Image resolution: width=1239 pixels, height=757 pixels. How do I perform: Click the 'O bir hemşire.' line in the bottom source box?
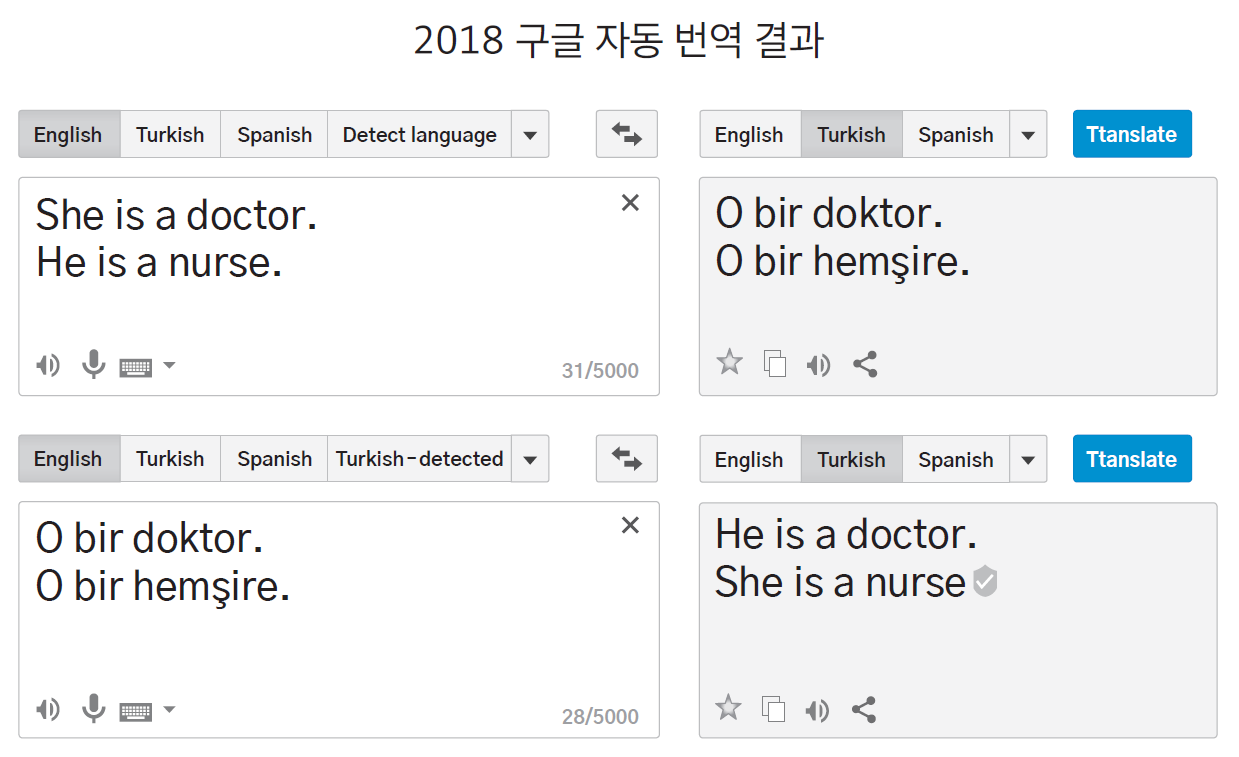163,587
